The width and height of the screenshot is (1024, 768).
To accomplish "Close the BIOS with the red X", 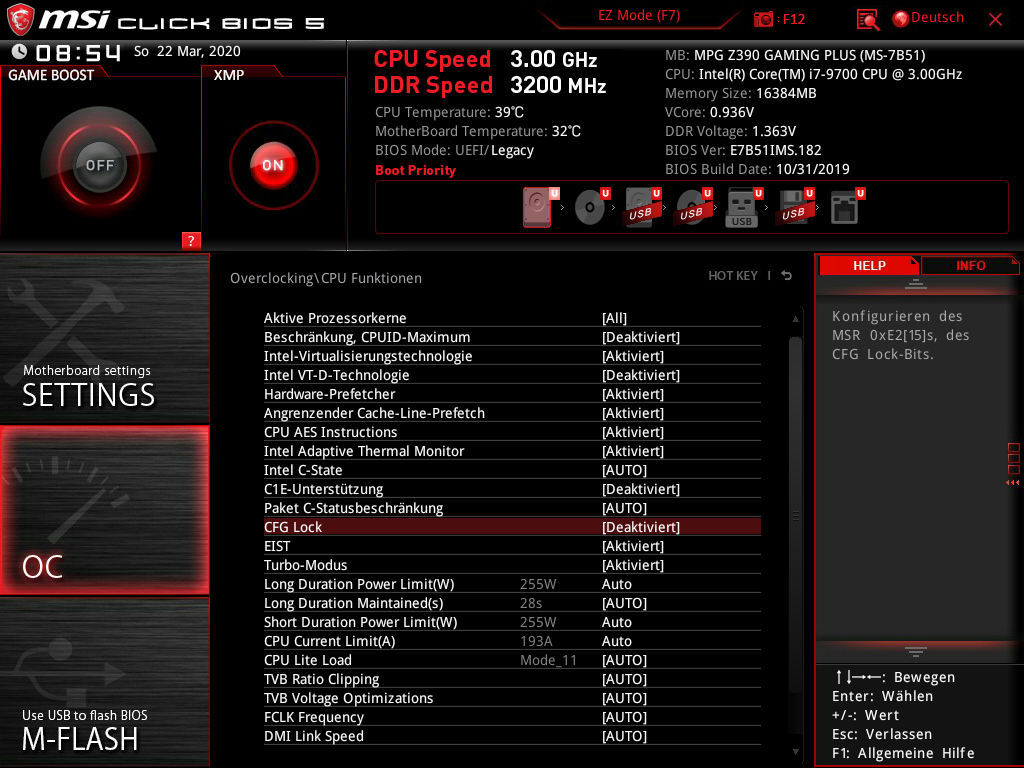I will point(995,20).
